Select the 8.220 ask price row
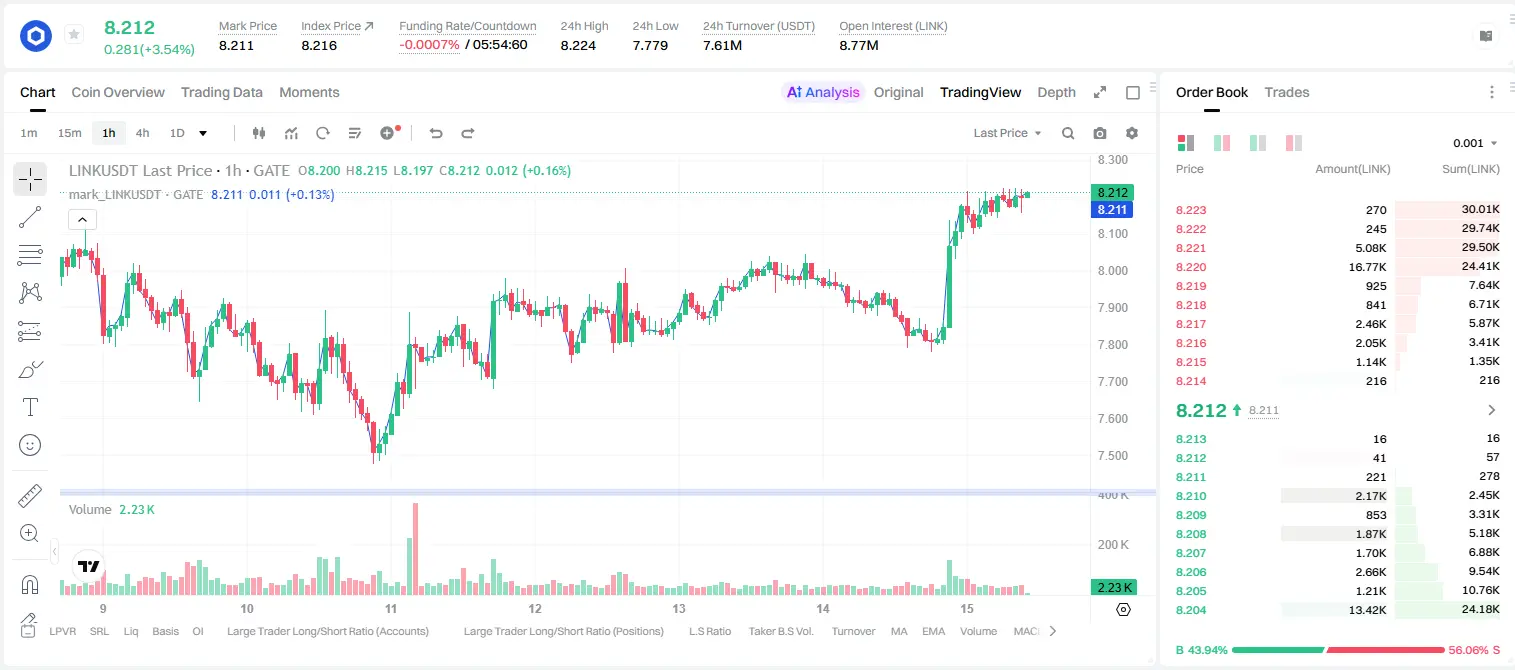 [1337, 267]
